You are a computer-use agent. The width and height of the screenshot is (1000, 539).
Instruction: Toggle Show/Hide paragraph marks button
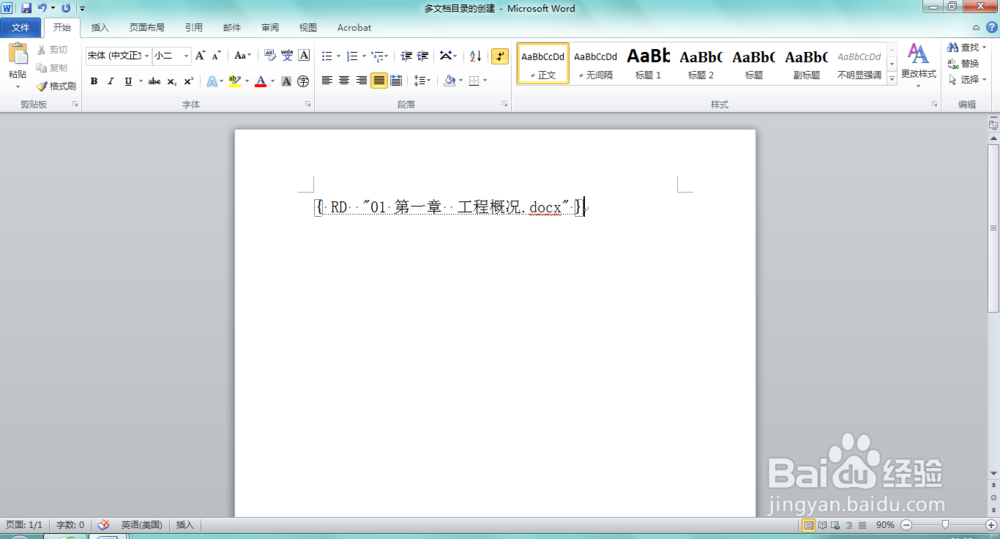(500, 56)
